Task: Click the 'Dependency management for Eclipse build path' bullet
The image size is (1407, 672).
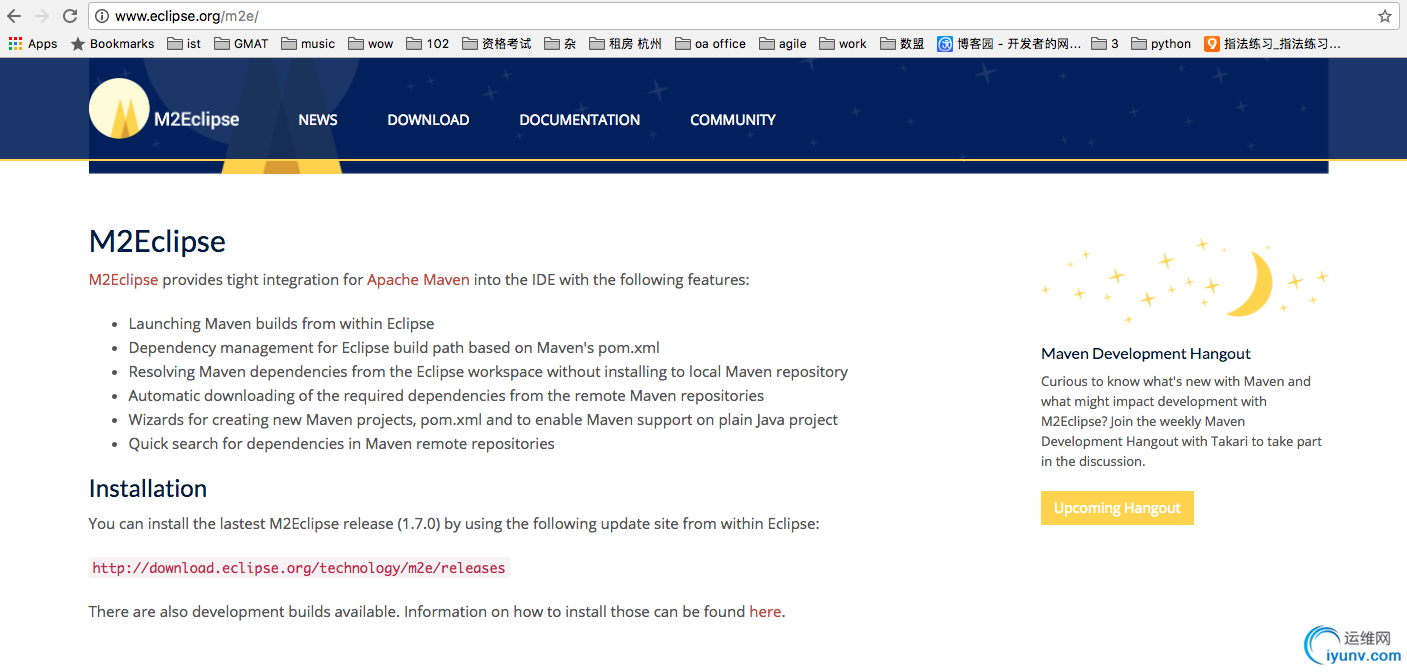Action: click(394, 348)
